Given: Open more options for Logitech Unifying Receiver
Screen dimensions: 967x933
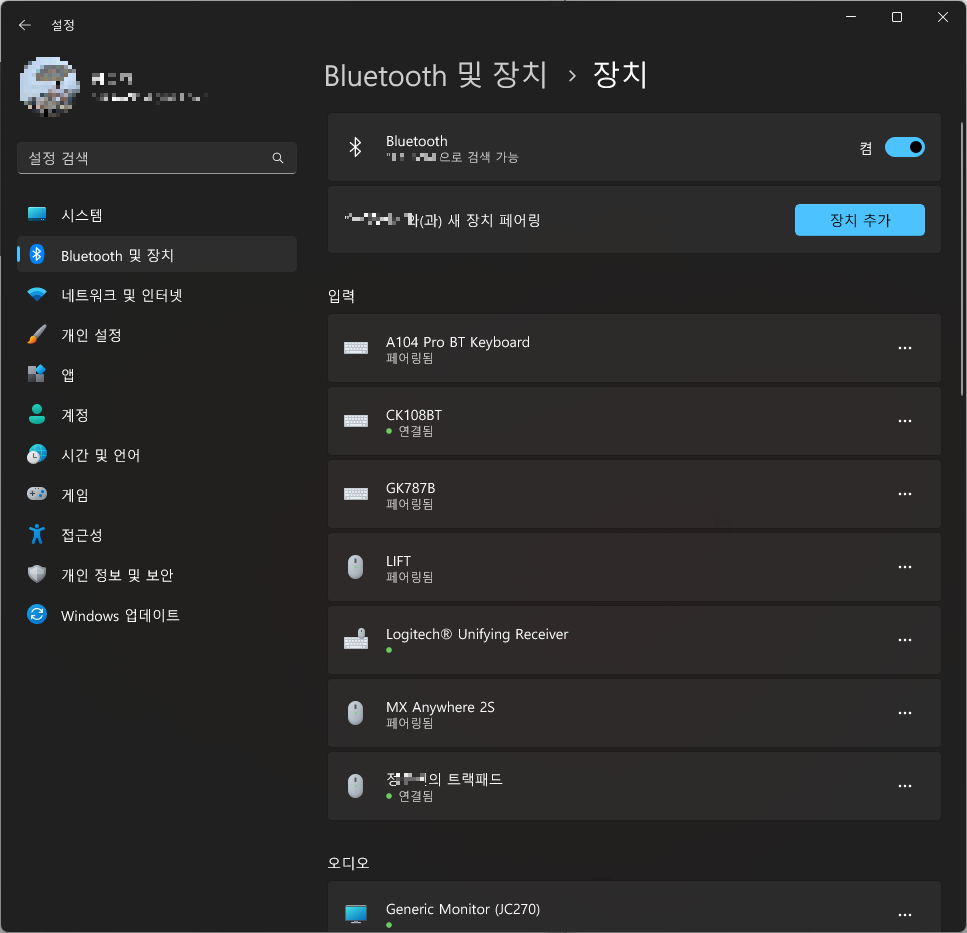Looking at the screenshot, I should click(904, 640).
